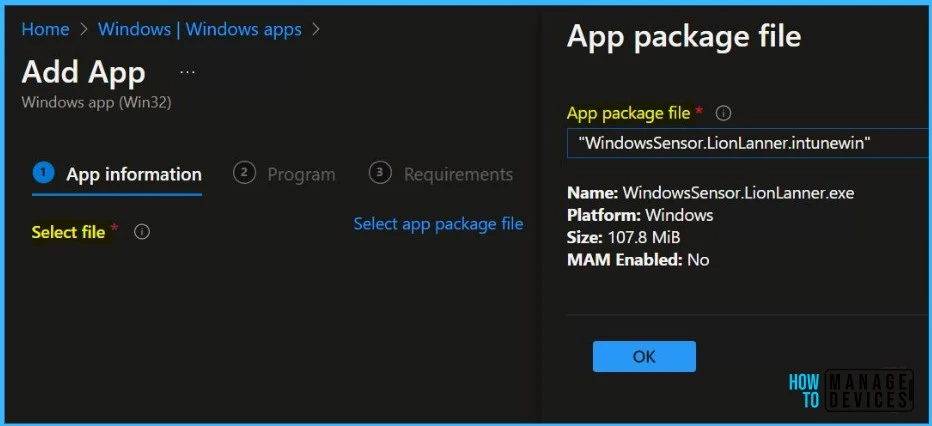This screenshot has height=426, width=932.
Task: Click the chevron after Windows apps breadcrumb
Action: click(316, 29)
